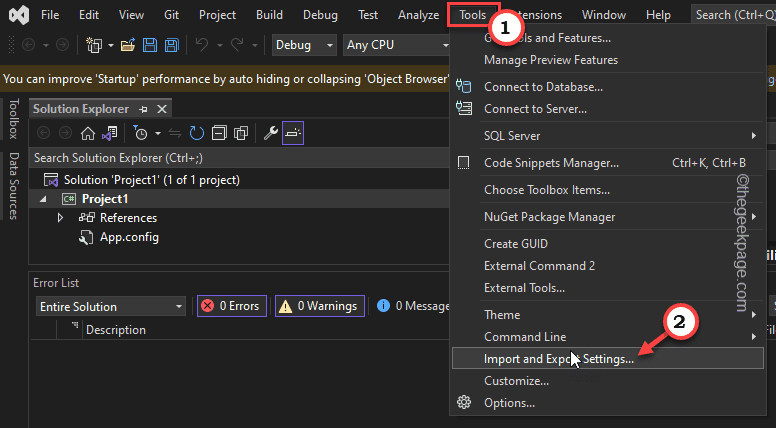Open the Edit menu
Viewport: 776px width, 428px height.
(x=89, y=15)
